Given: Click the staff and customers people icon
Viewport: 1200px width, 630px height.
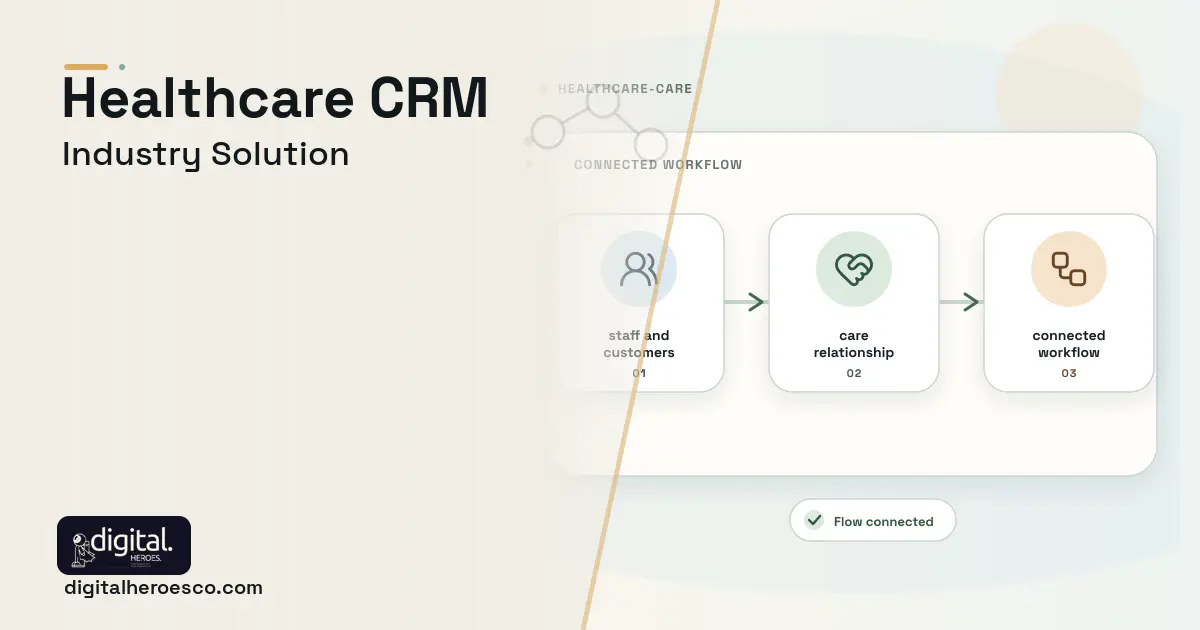Looking at the screenshot, I should [x=639, y=269].
